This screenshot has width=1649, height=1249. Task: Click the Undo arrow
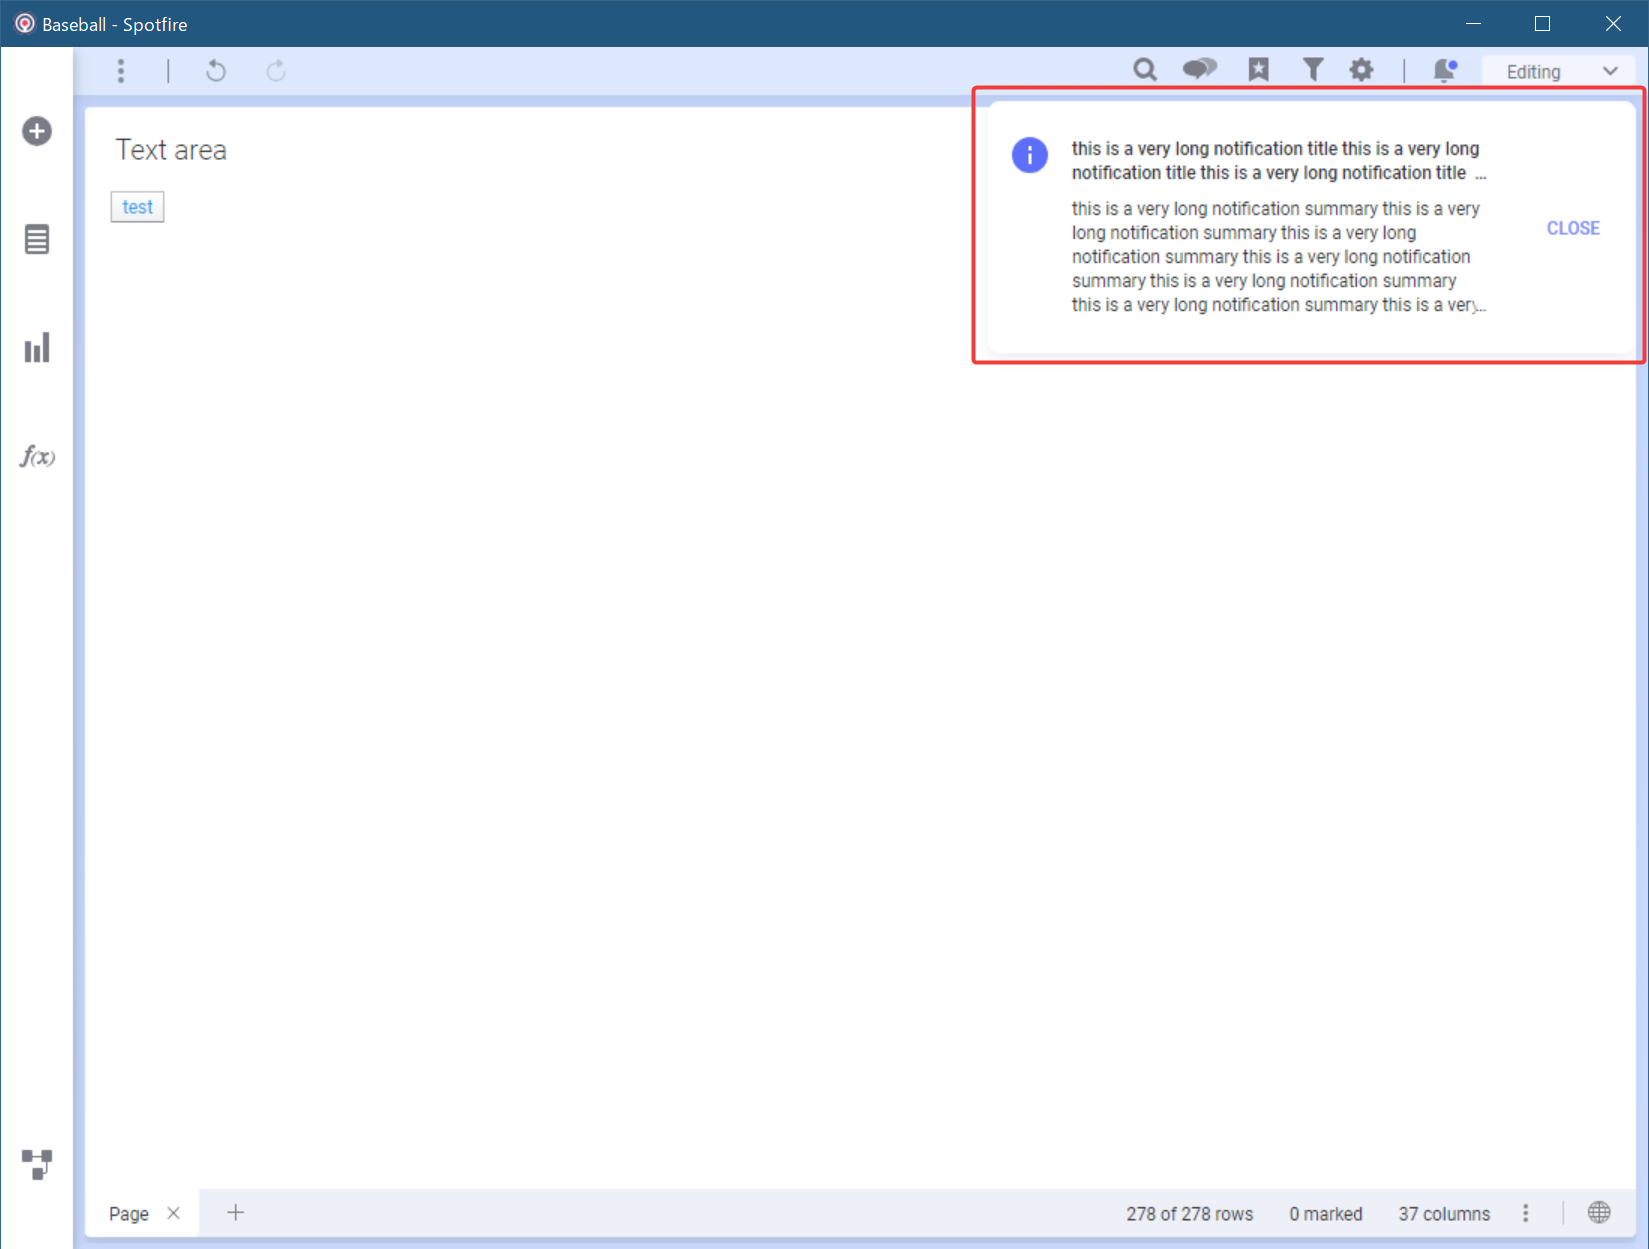216,71
